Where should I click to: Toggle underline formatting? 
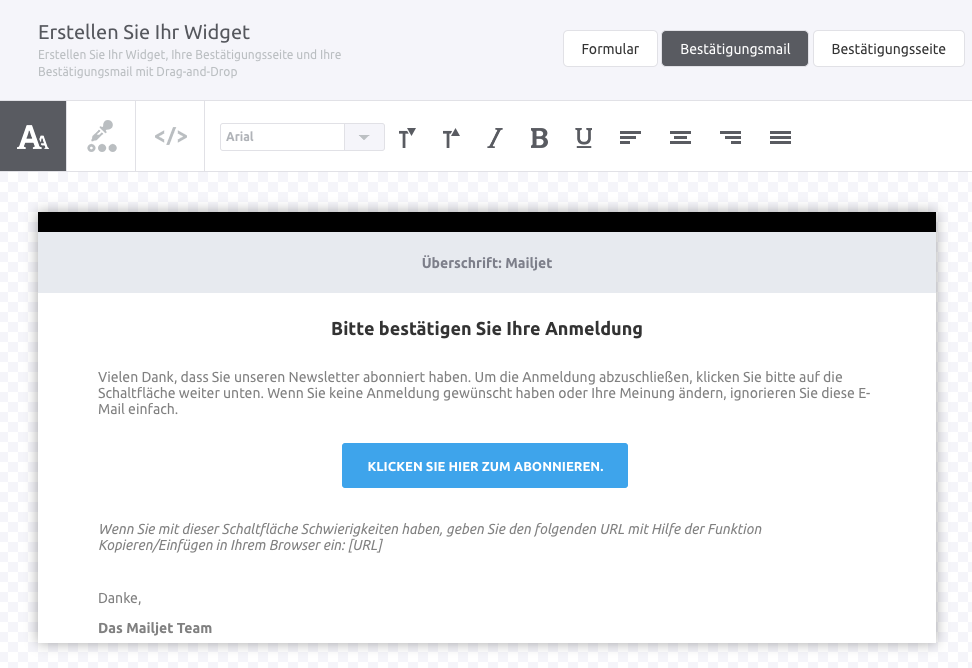tap(584, 138)
